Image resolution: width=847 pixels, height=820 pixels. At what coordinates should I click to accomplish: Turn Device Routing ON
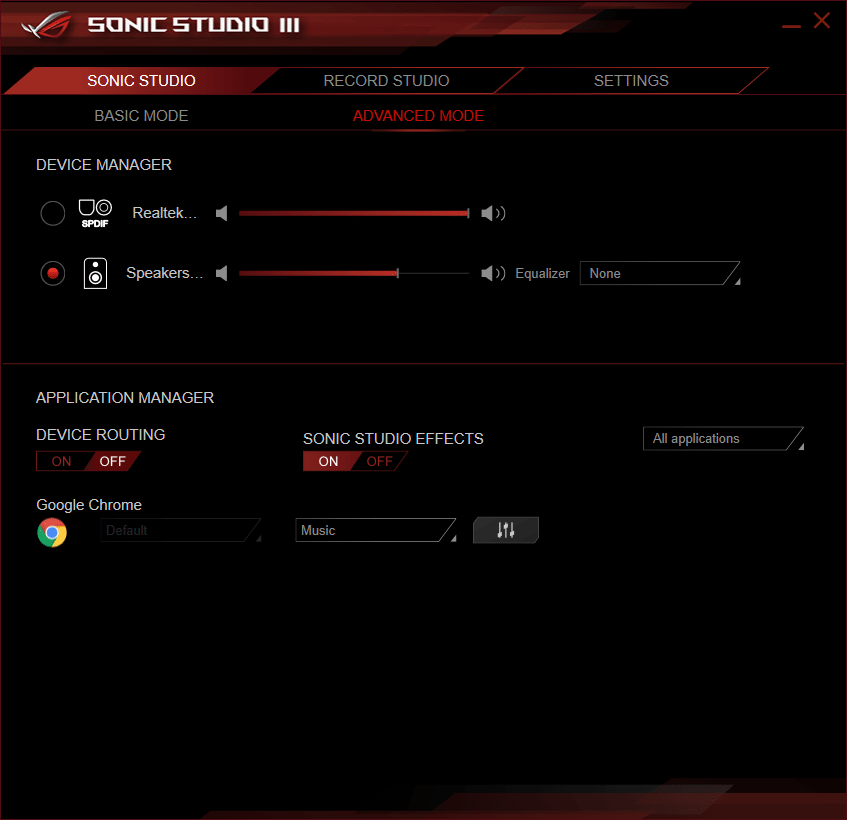coord(61,461)
